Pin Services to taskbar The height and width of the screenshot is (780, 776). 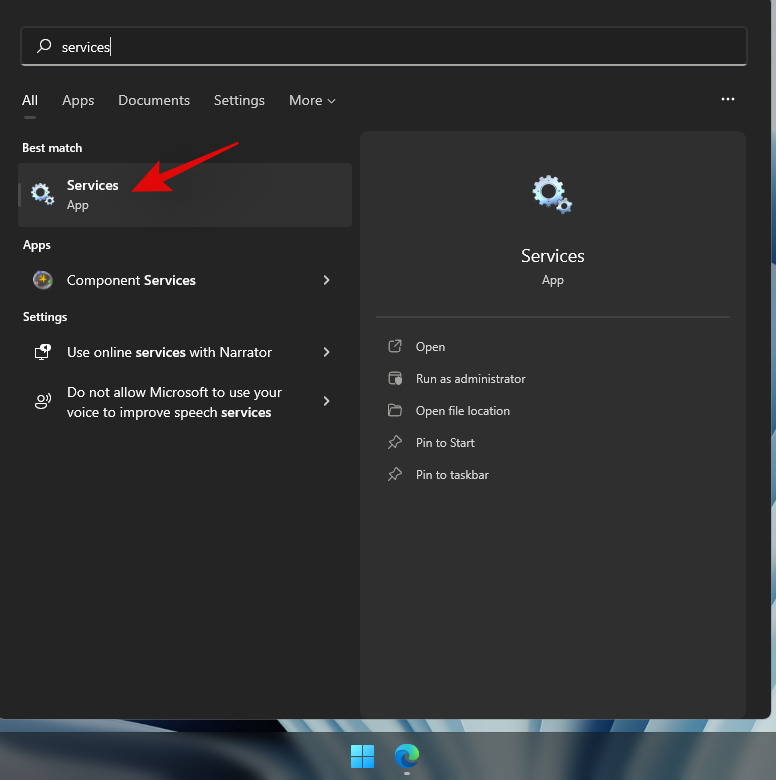(452, 475)
